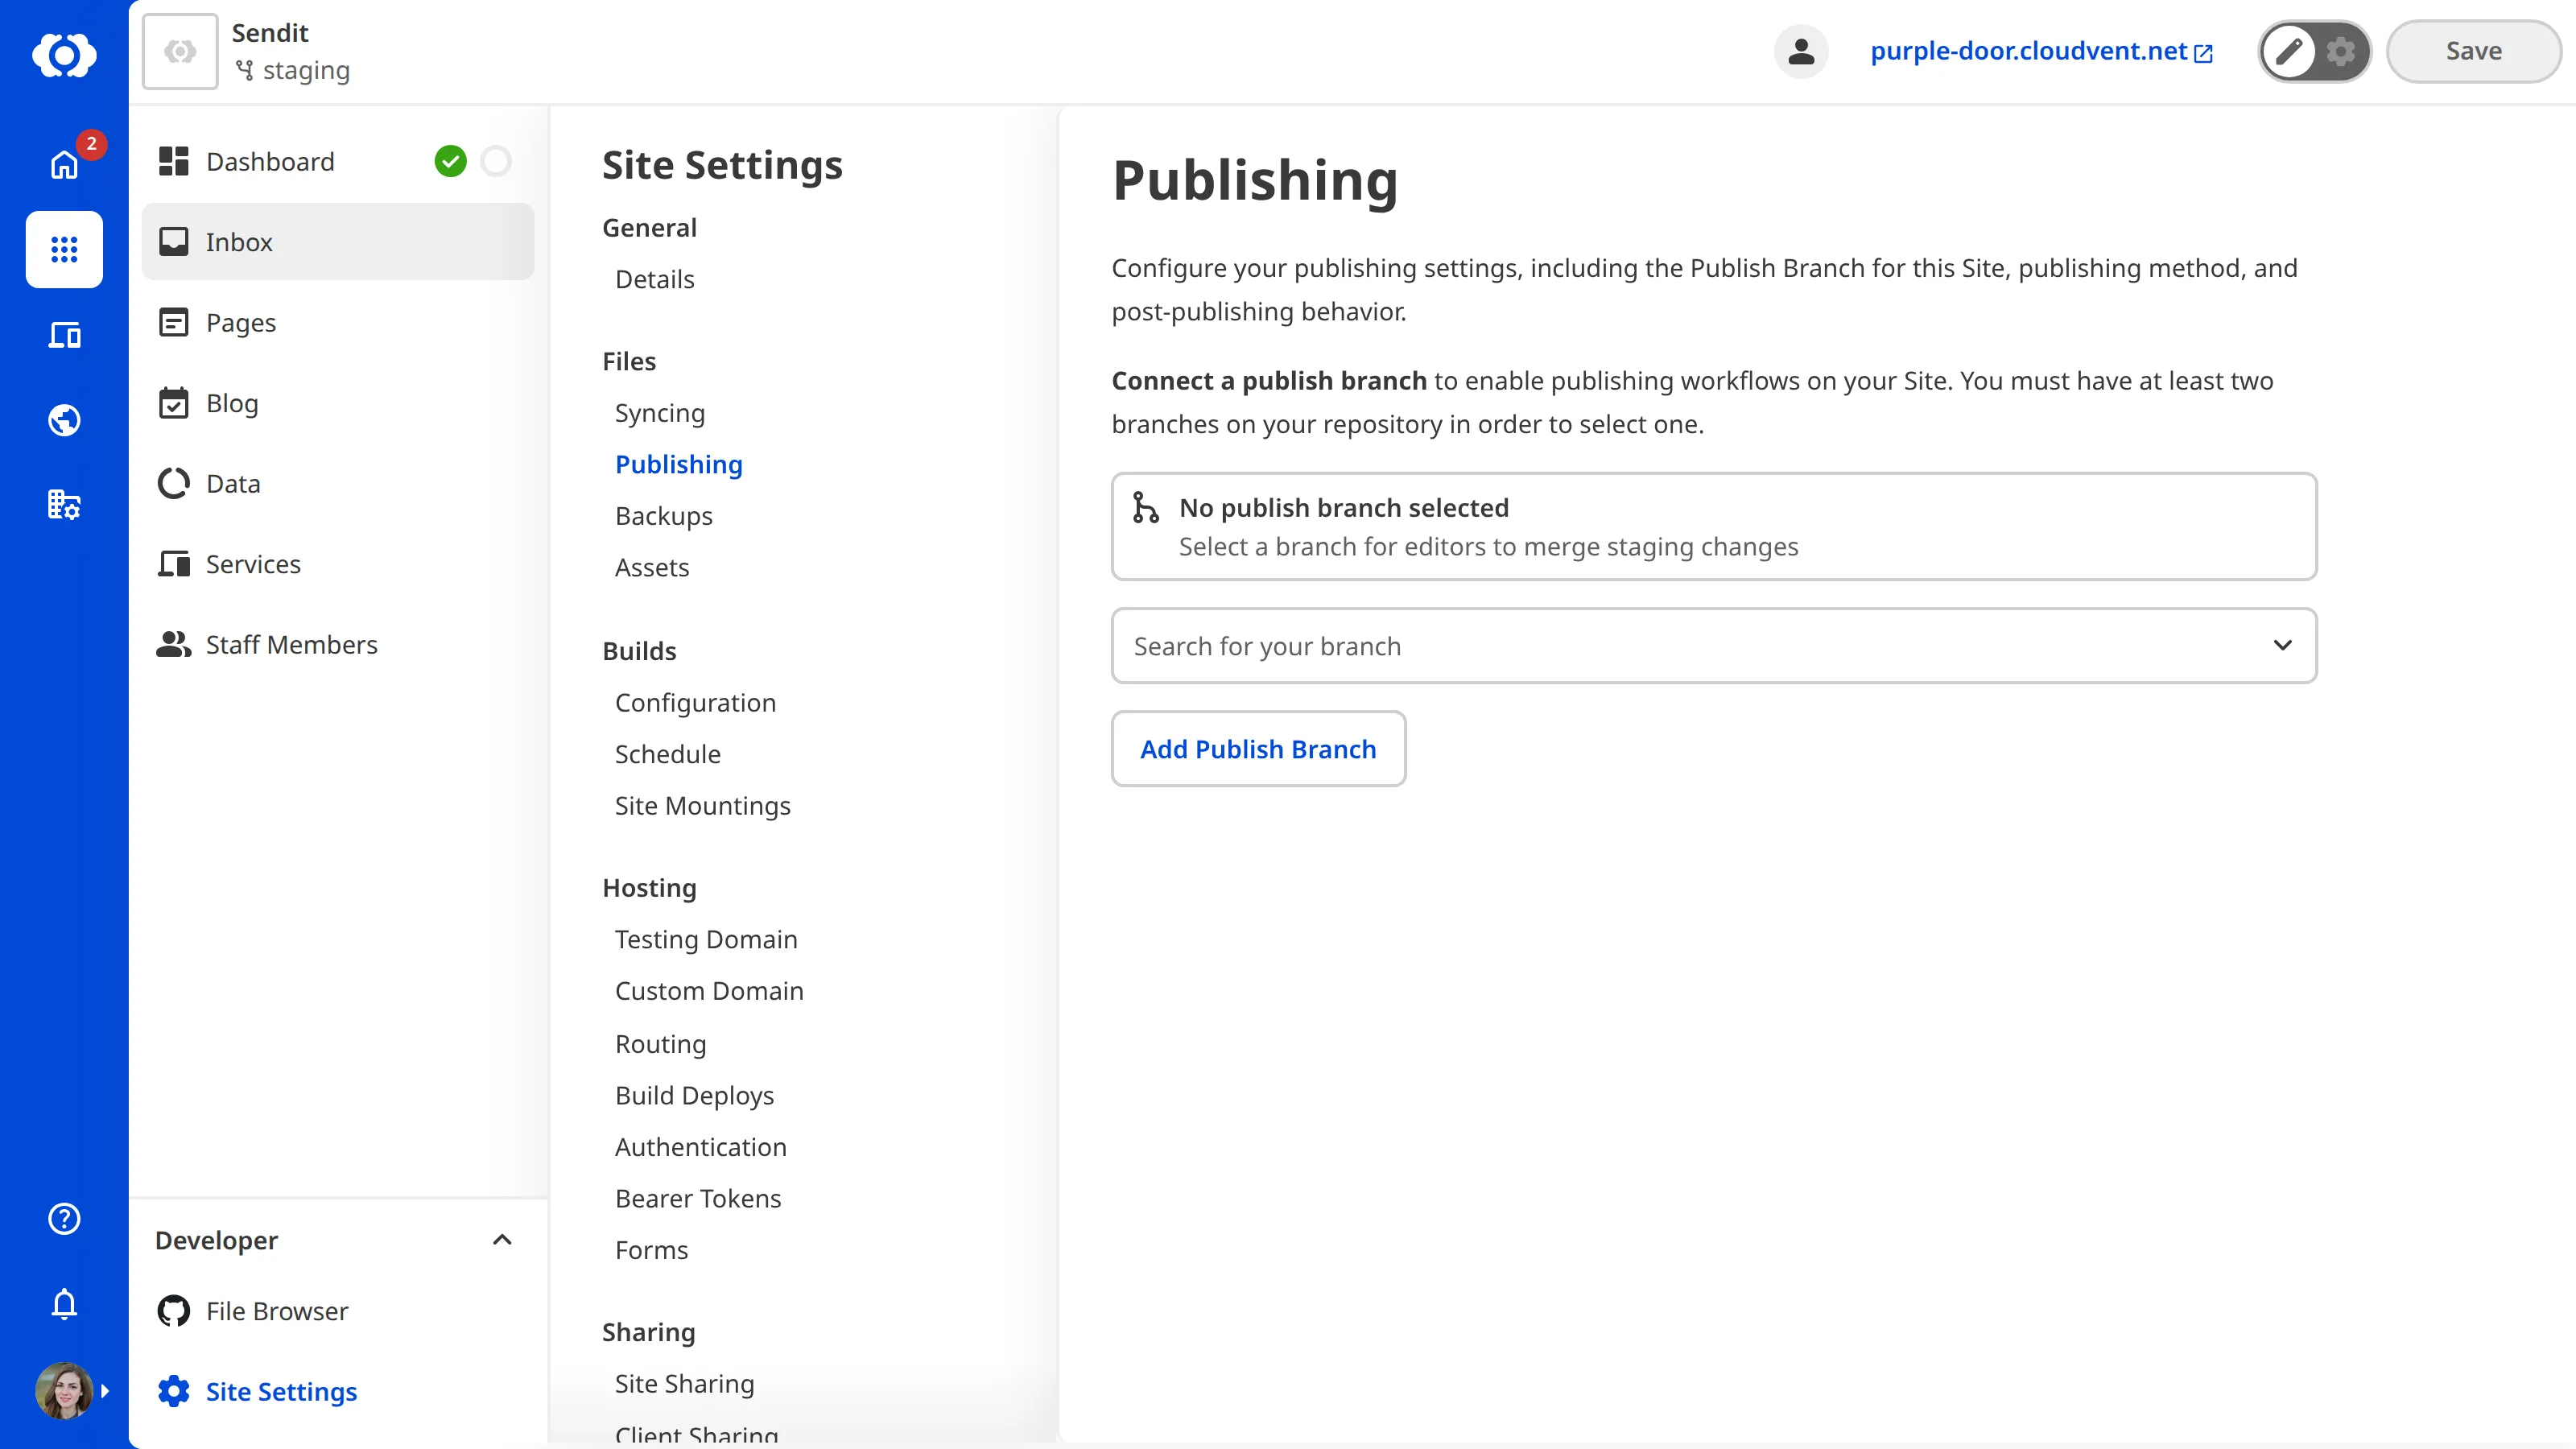The image size is (2576, 1449).
Task: Open the organization settings building icon
Action: click(x=64, y=504)
